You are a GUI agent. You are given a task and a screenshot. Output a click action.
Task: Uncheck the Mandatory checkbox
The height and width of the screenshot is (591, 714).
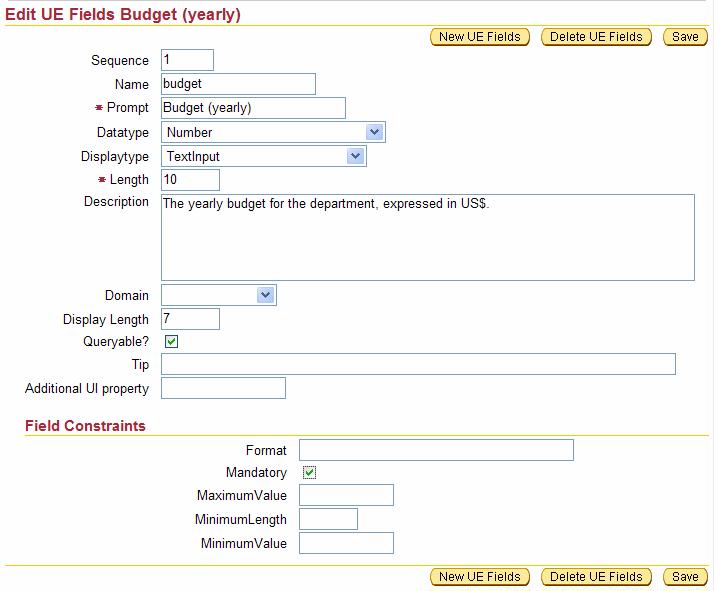click(309, 473)
